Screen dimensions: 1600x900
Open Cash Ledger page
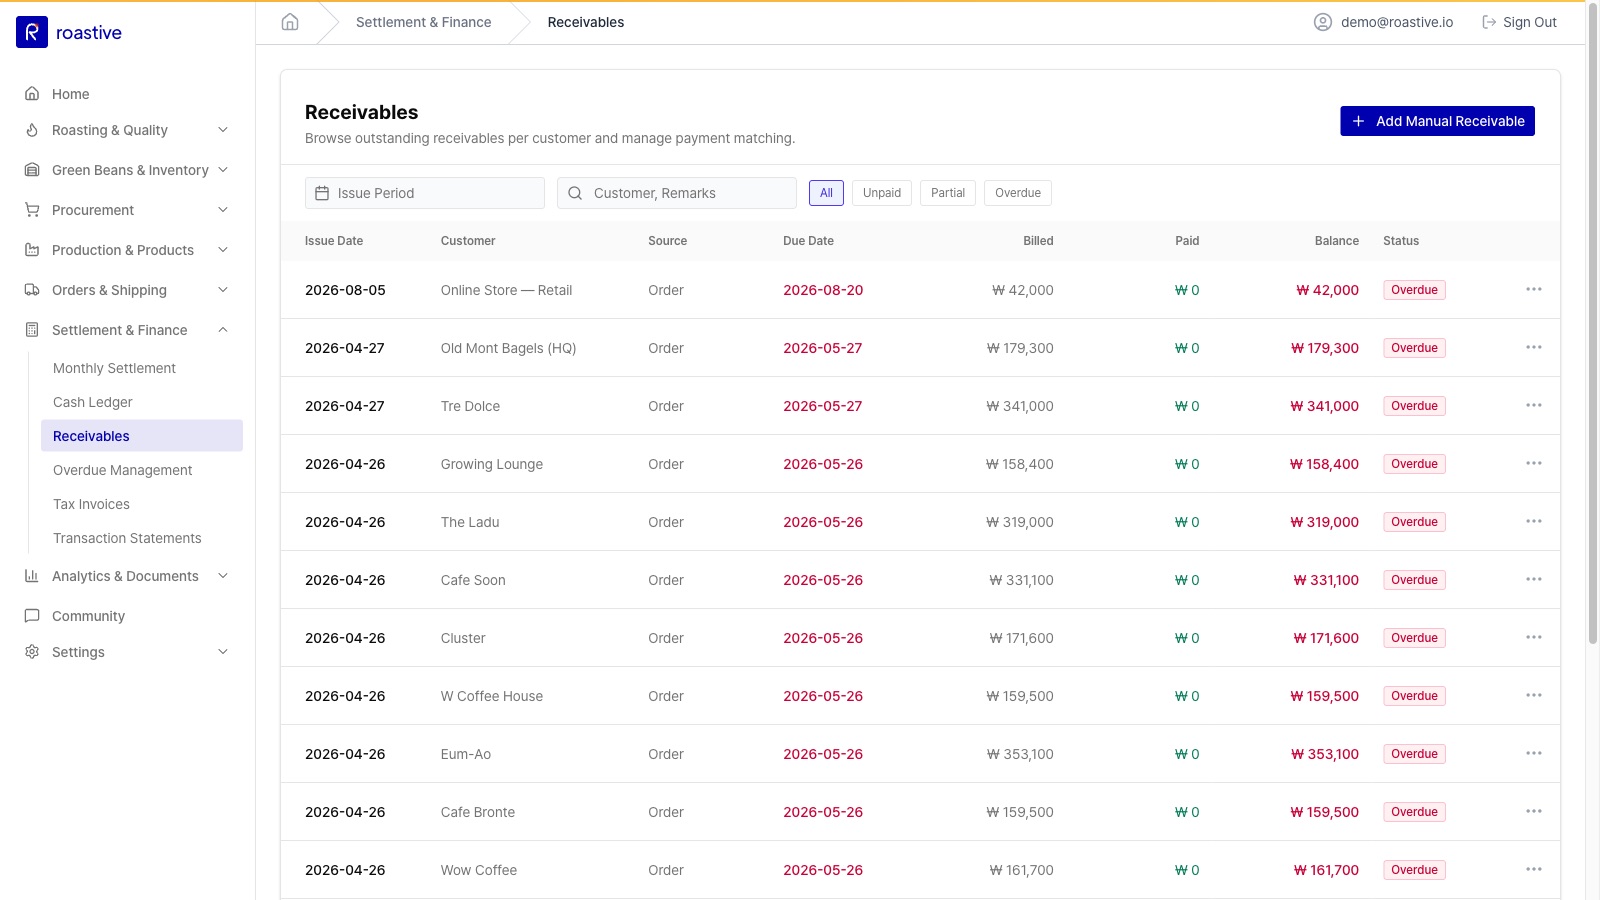point(93,402)
